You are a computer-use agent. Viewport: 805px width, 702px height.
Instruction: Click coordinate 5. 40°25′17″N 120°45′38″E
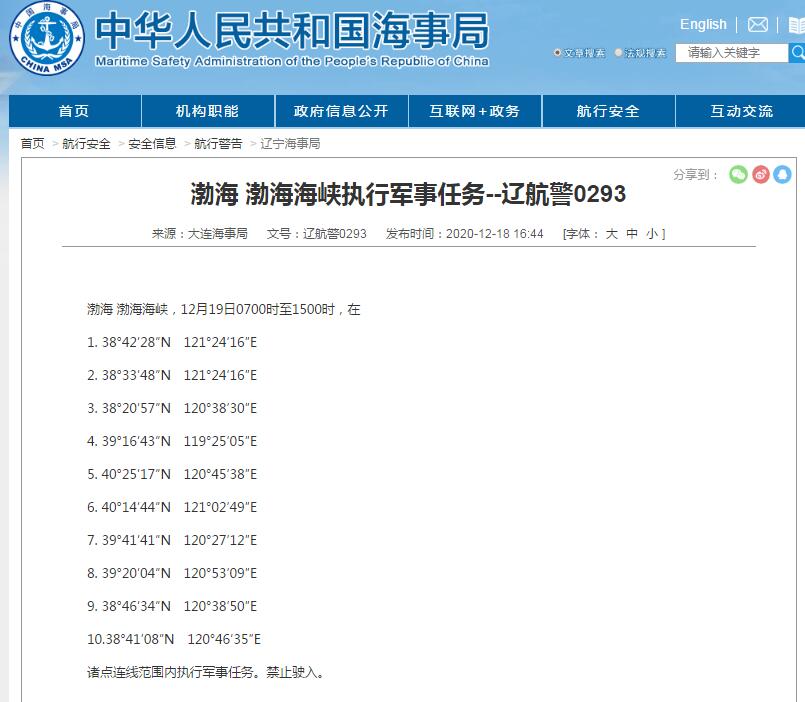[172, 473]
